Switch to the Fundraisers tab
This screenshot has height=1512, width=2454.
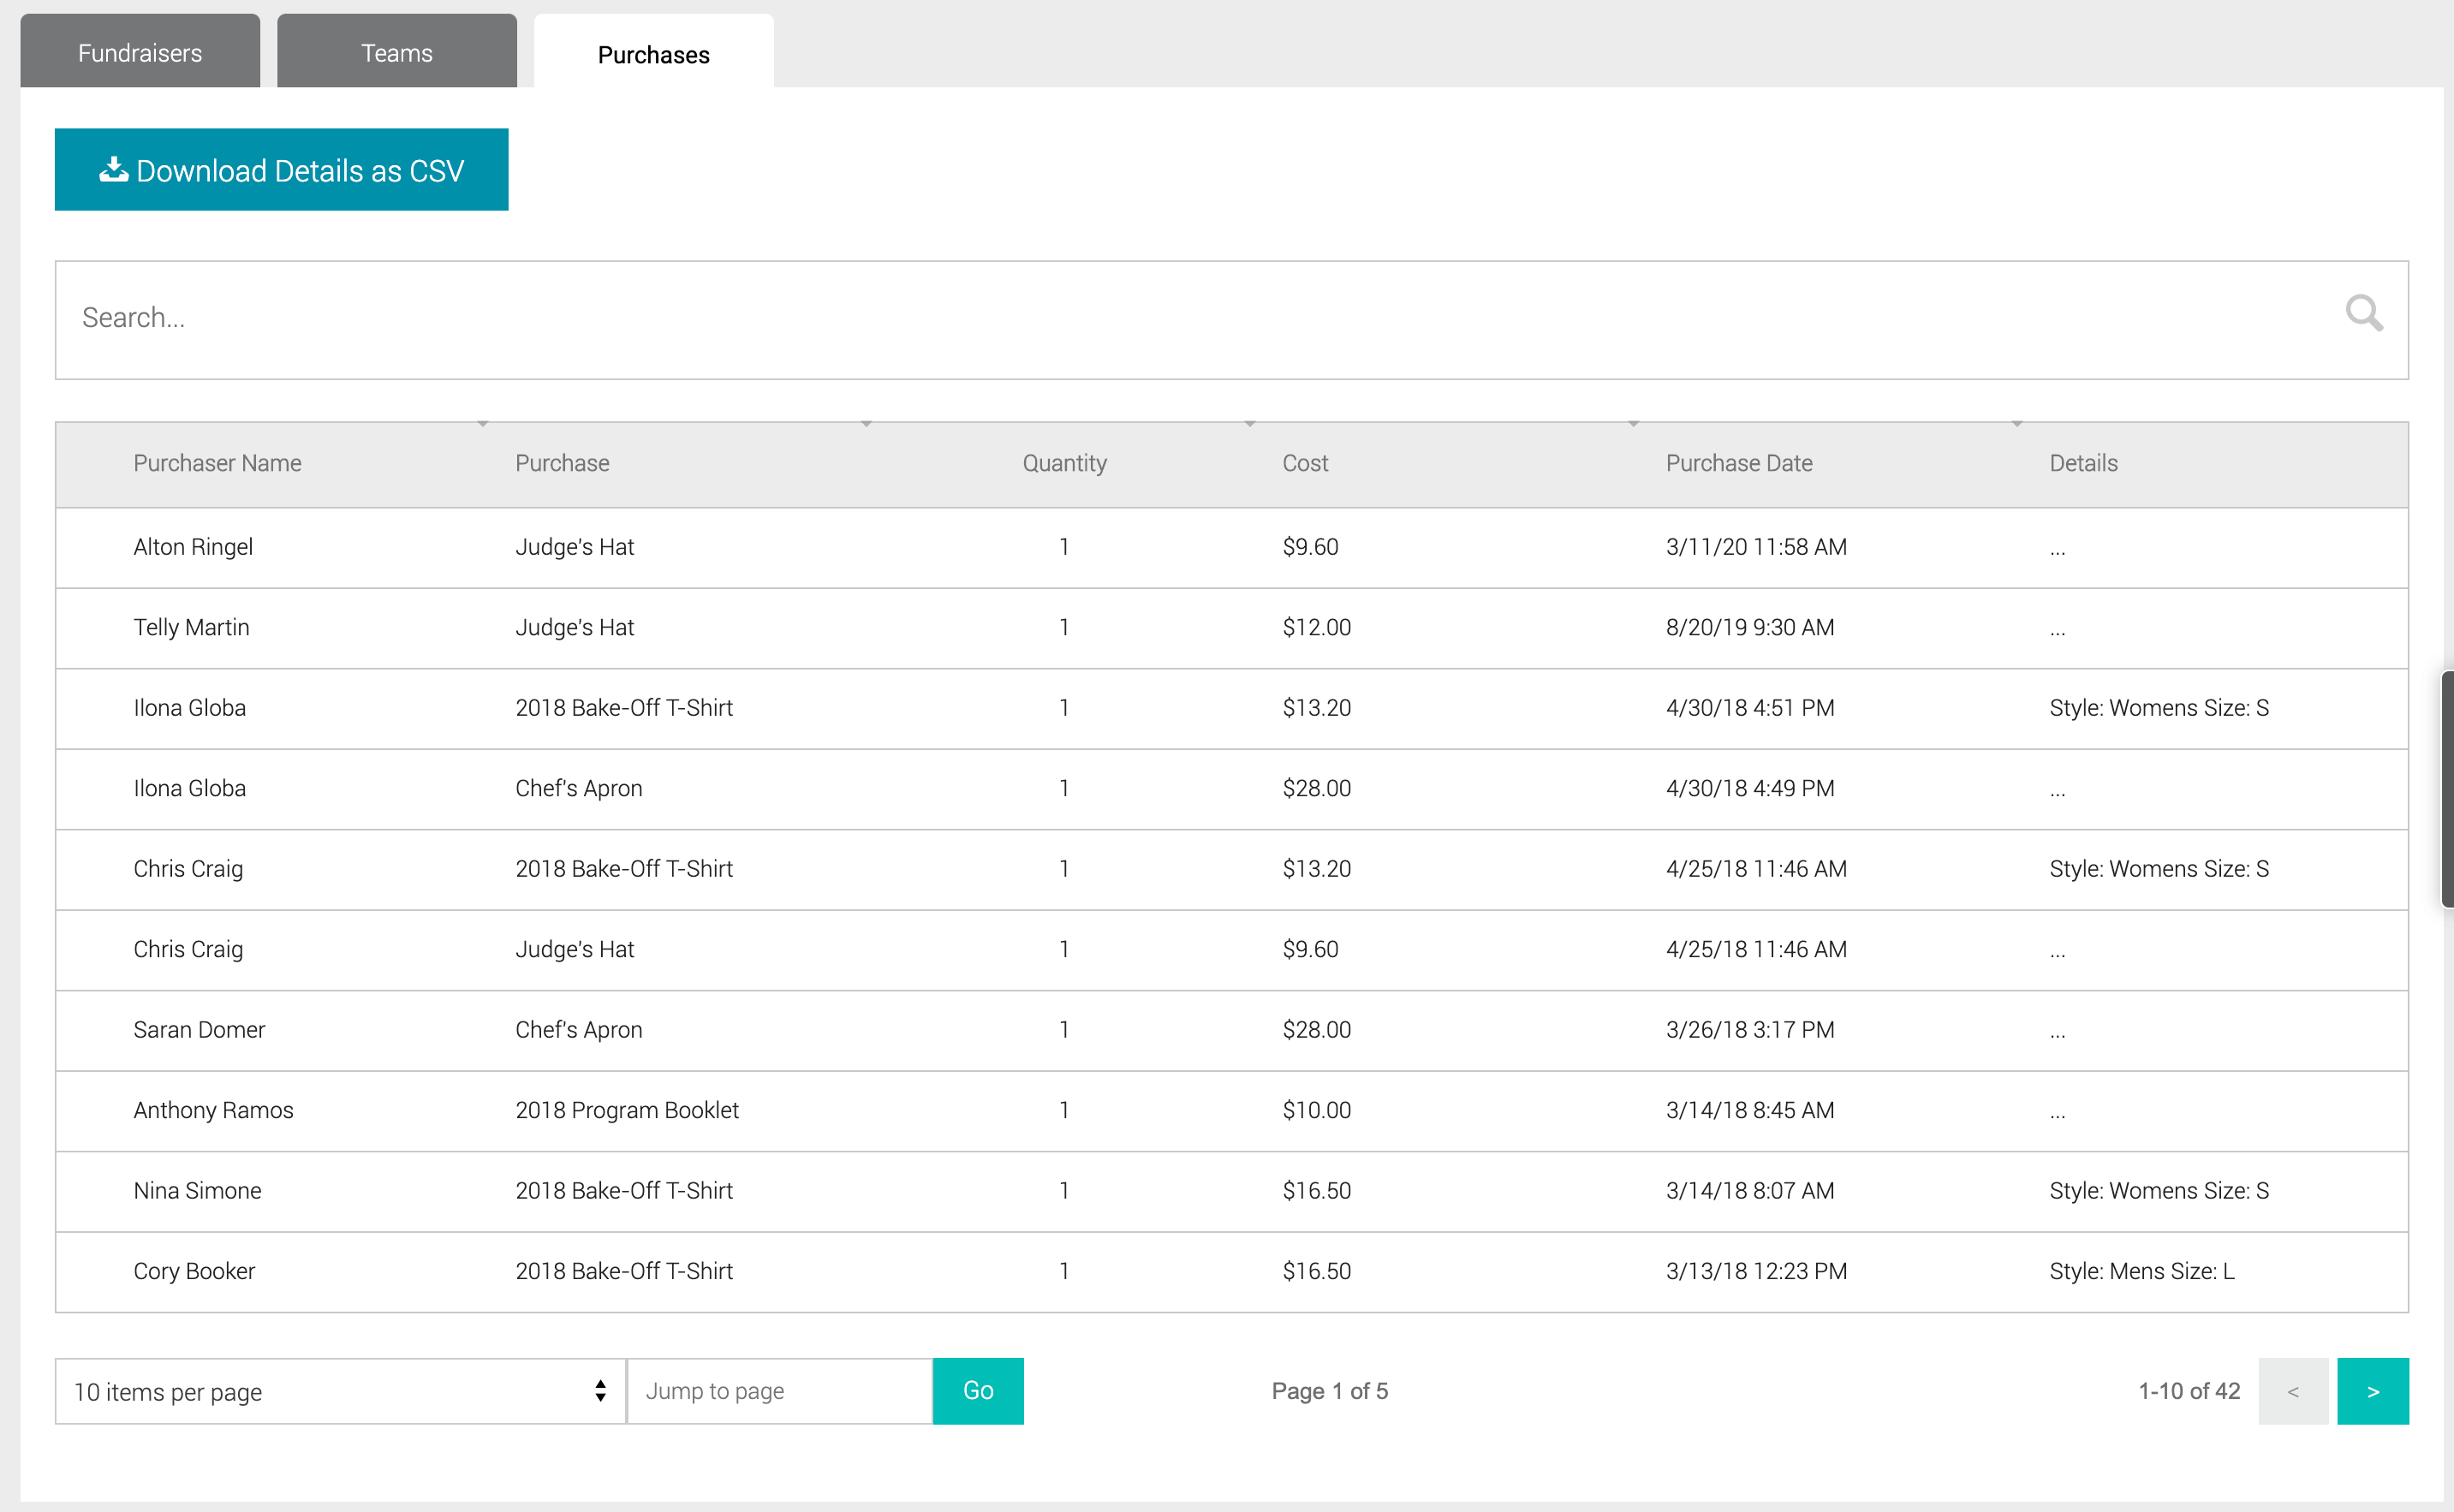click(140, 53)
